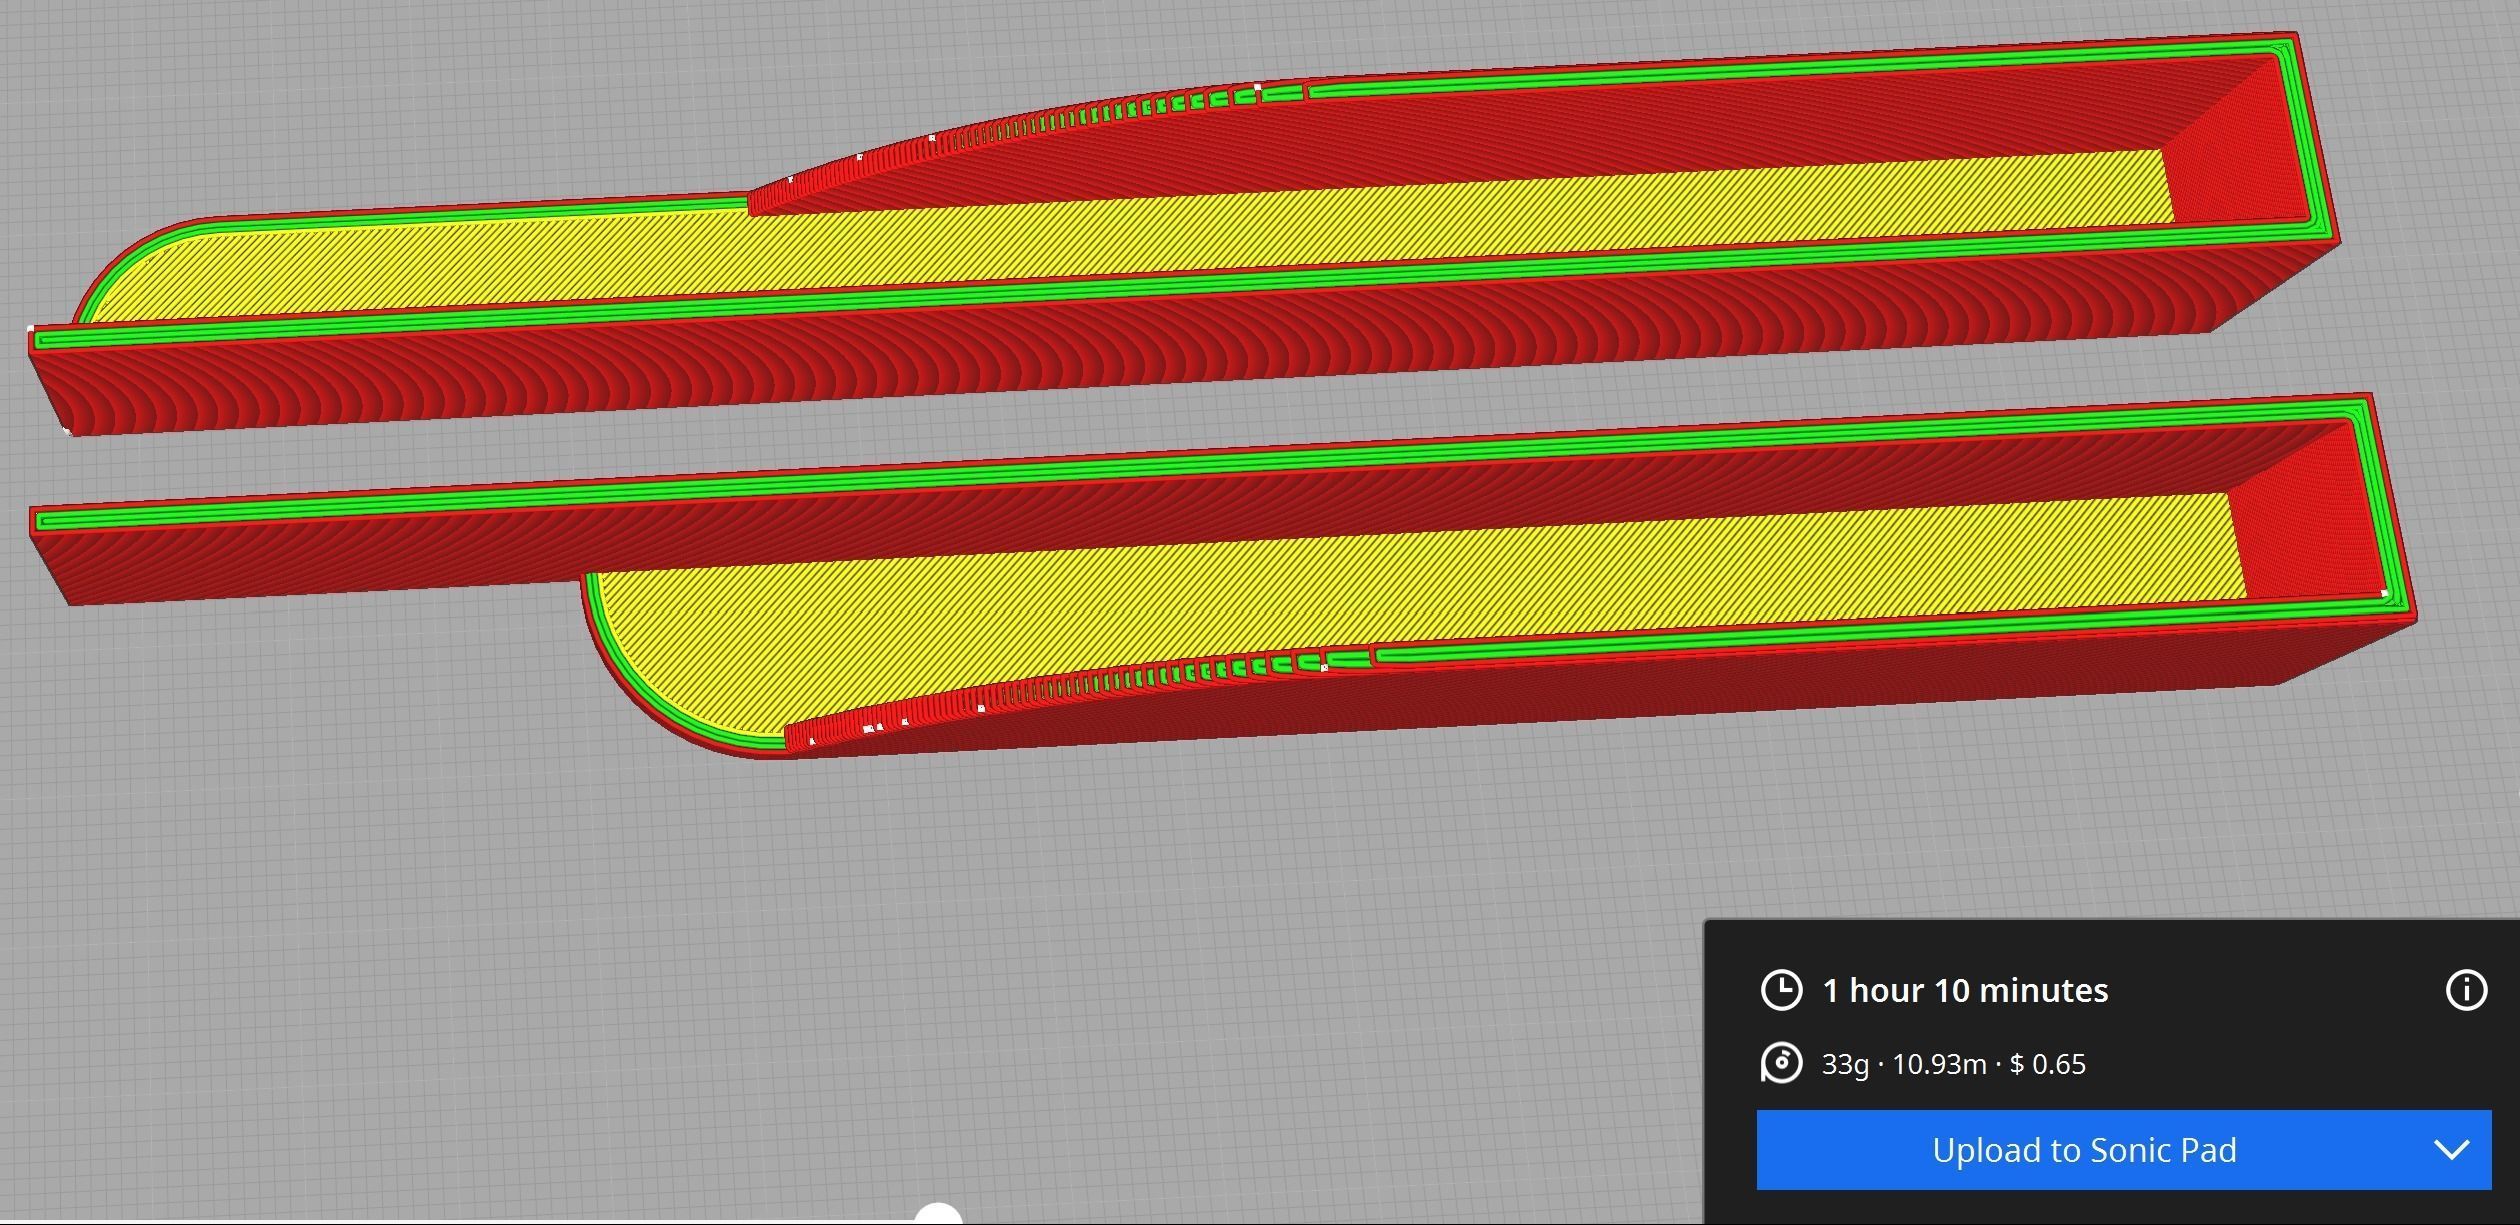Click the filament spool icon
2520x1225 pixels.
(x=1781, y=1063)
